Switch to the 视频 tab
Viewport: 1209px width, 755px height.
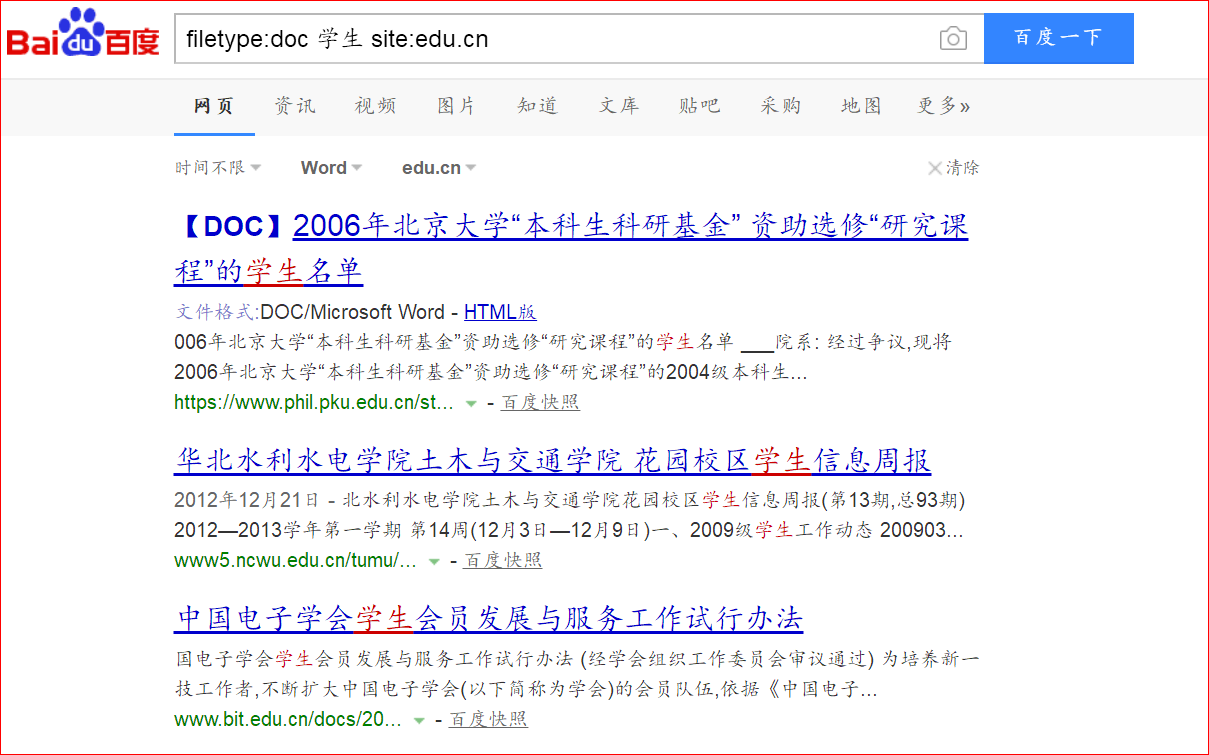[x=375, y=106]
